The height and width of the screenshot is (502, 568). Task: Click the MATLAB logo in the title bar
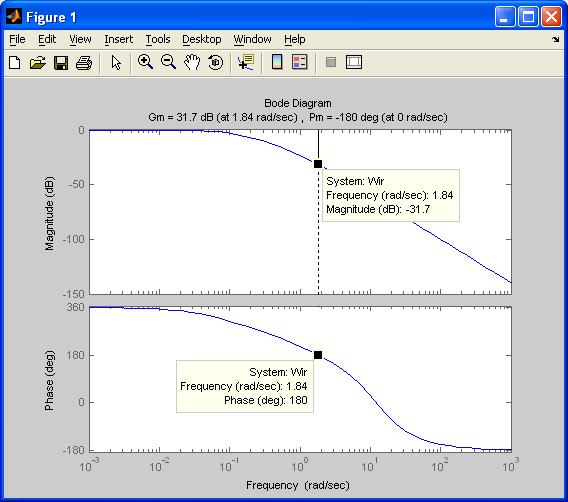point(14,16)
